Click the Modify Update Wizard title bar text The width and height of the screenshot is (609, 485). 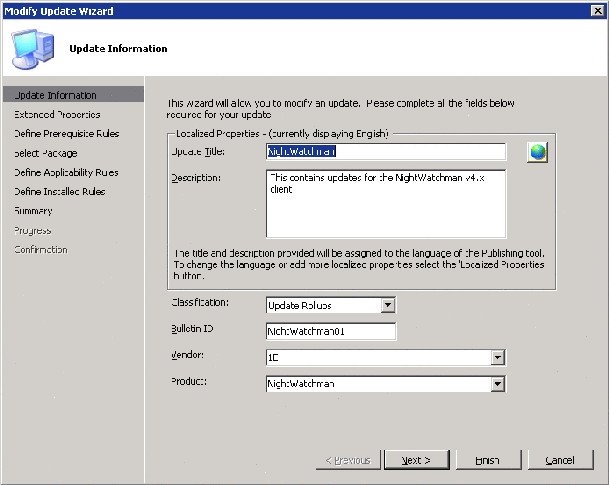59,11
